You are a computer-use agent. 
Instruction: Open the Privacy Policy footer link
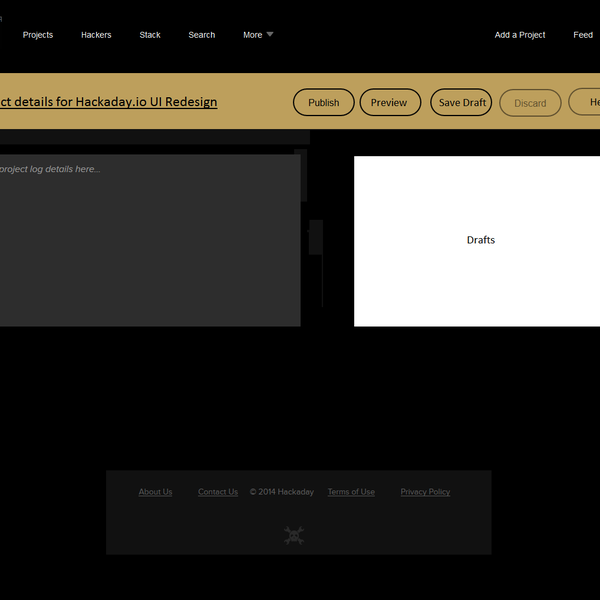425,492
